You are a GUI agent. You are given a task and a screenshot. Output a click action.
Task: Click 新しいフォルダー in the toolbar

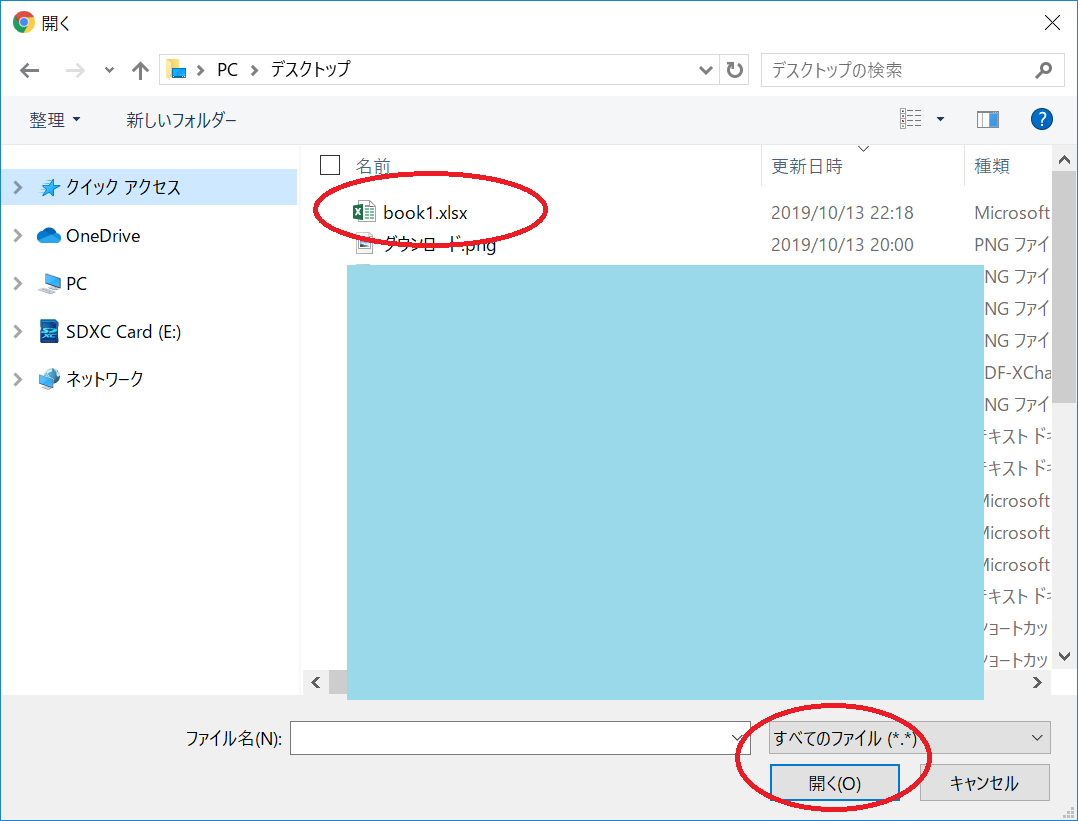pos(181,120)
